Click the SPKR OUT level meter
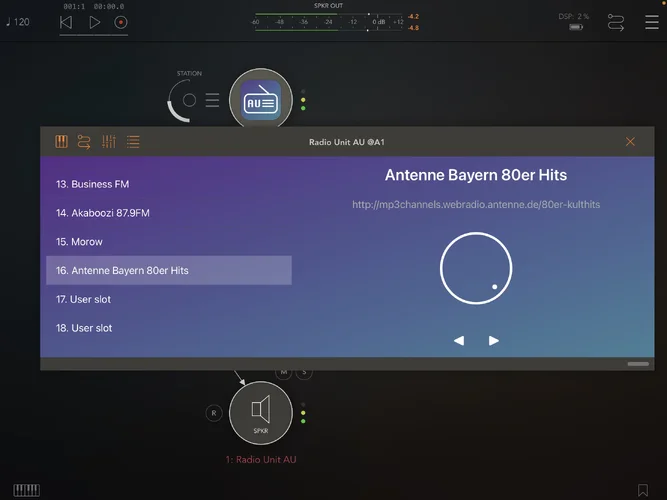 point(328,22)
